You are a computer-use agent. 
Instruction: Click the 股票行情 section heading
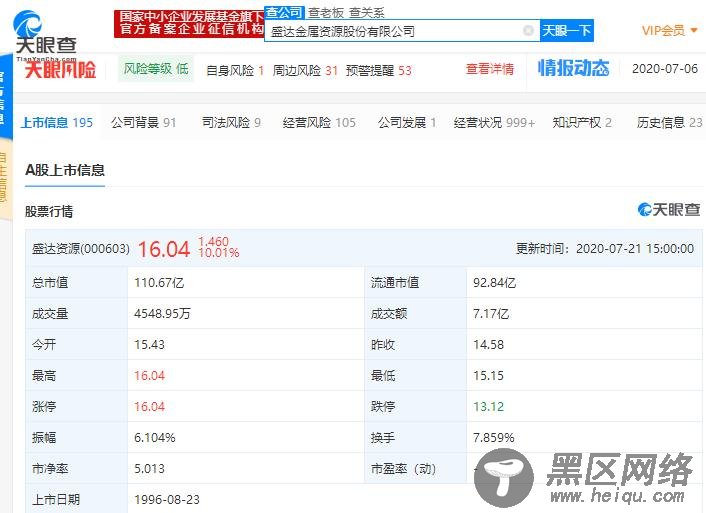(49, 211)
